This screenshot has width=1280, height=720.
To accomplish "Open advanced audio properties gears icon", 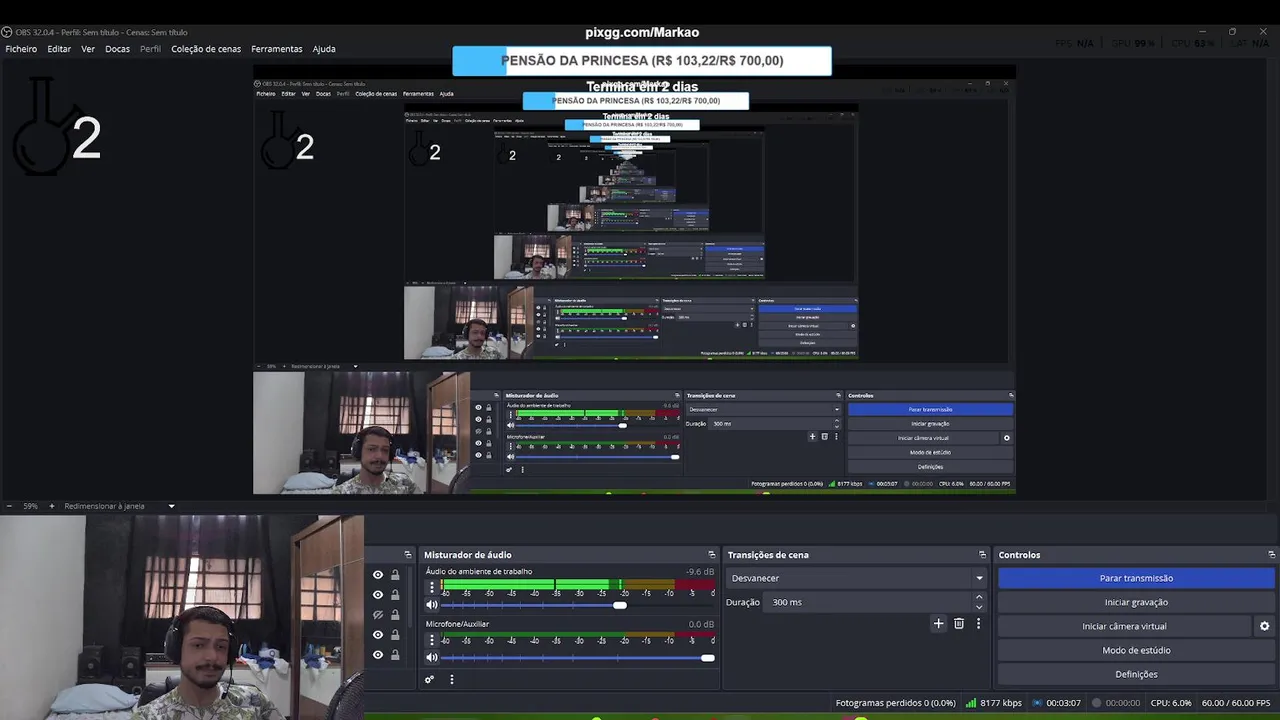I will pos(429,680).
